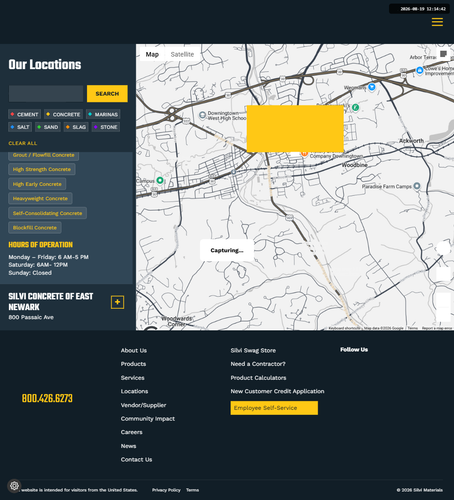The width and height of the screenshot is (454, 500).
Task: Open the Product Calculators link
Action: (x=258, y=378)
